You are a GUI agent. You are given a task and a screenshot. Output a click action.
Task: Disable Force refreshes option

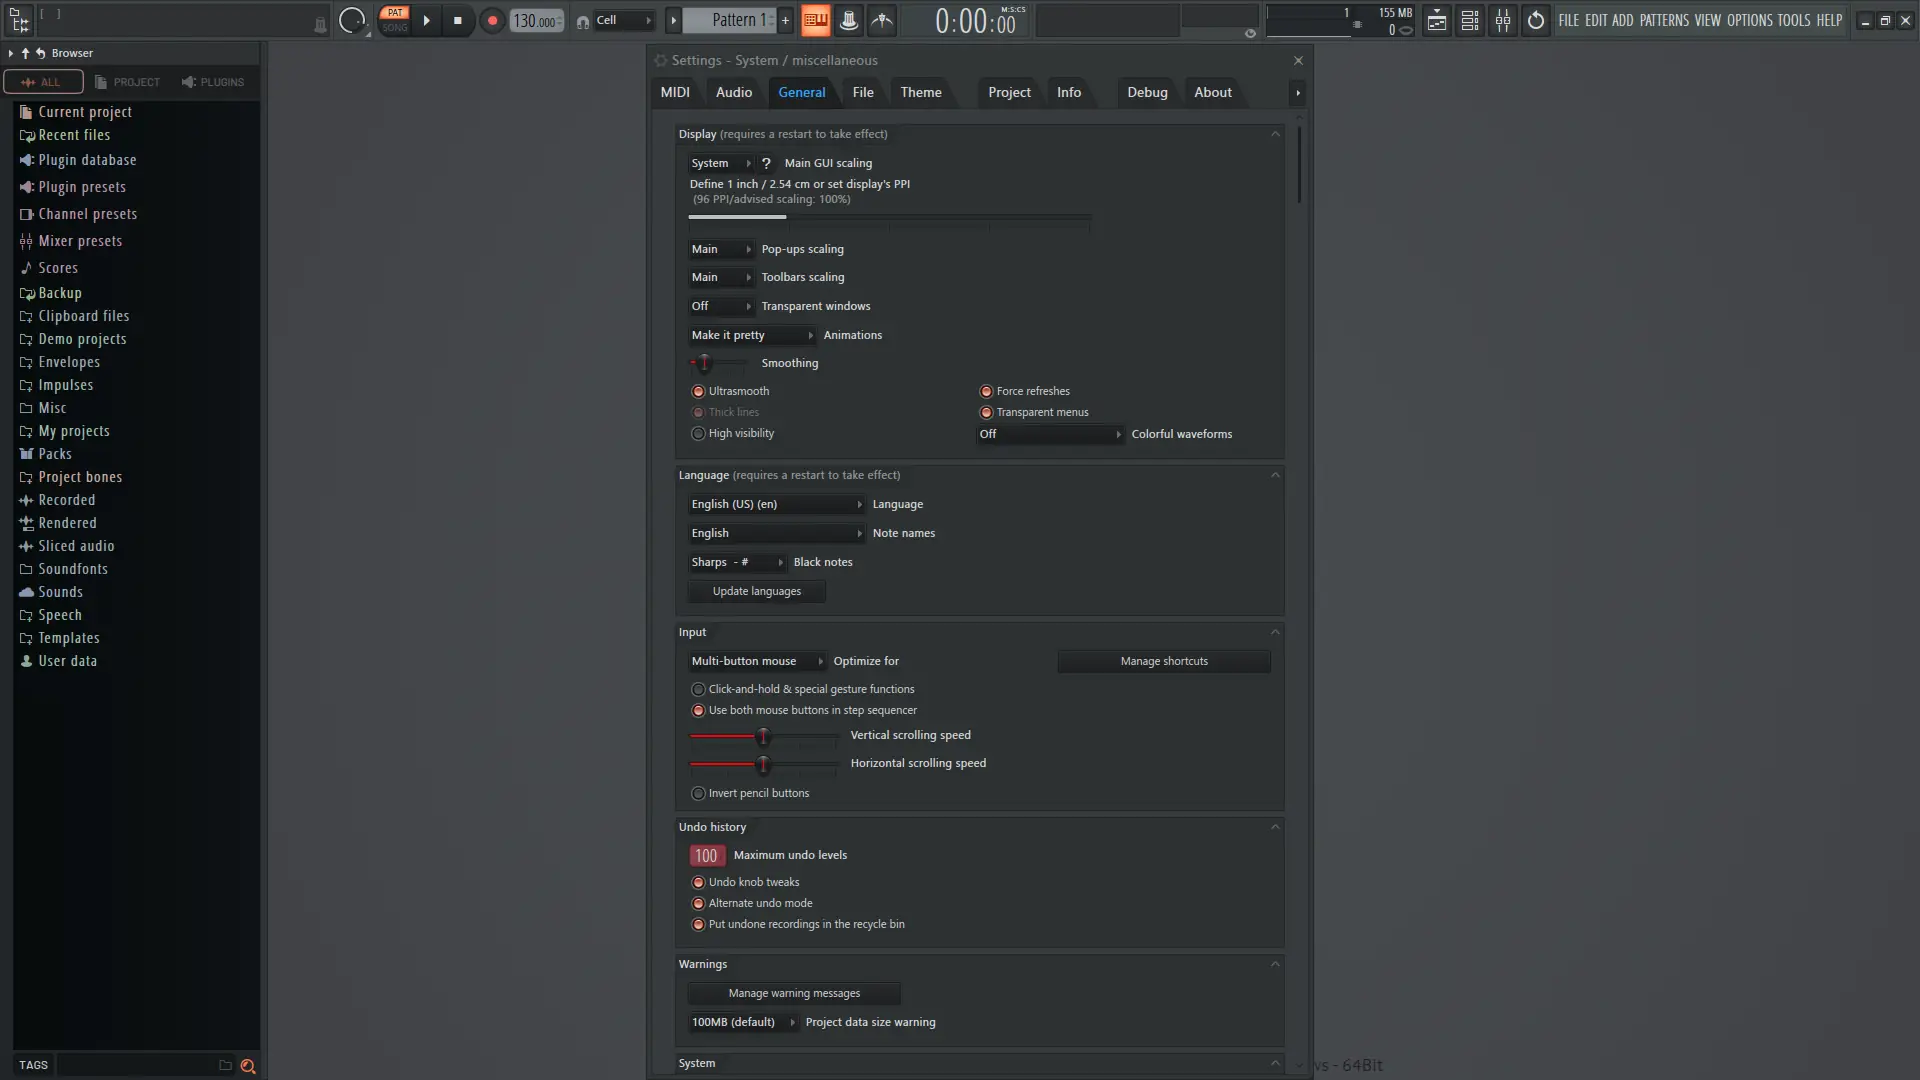[986, 391]
